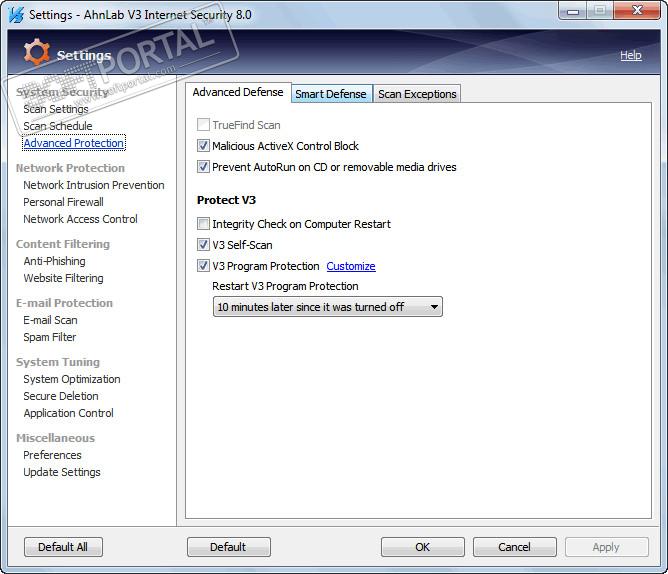Click the AhnLab V3 title bar icon
Screen dimensions: 668x574
coord(16,15)
